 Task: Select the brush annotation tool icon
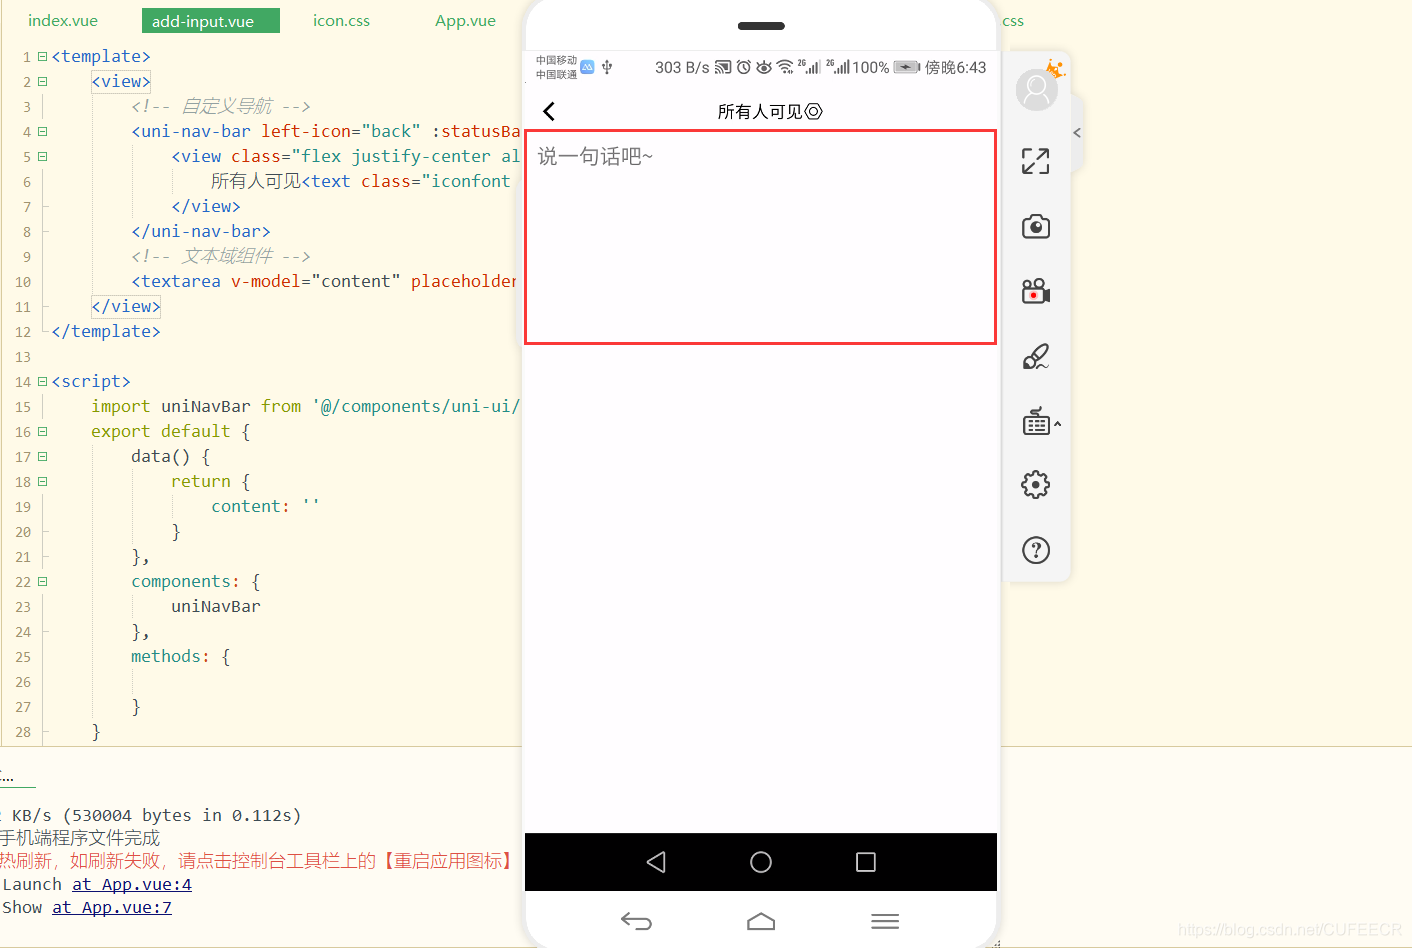tap(1036, 356)
